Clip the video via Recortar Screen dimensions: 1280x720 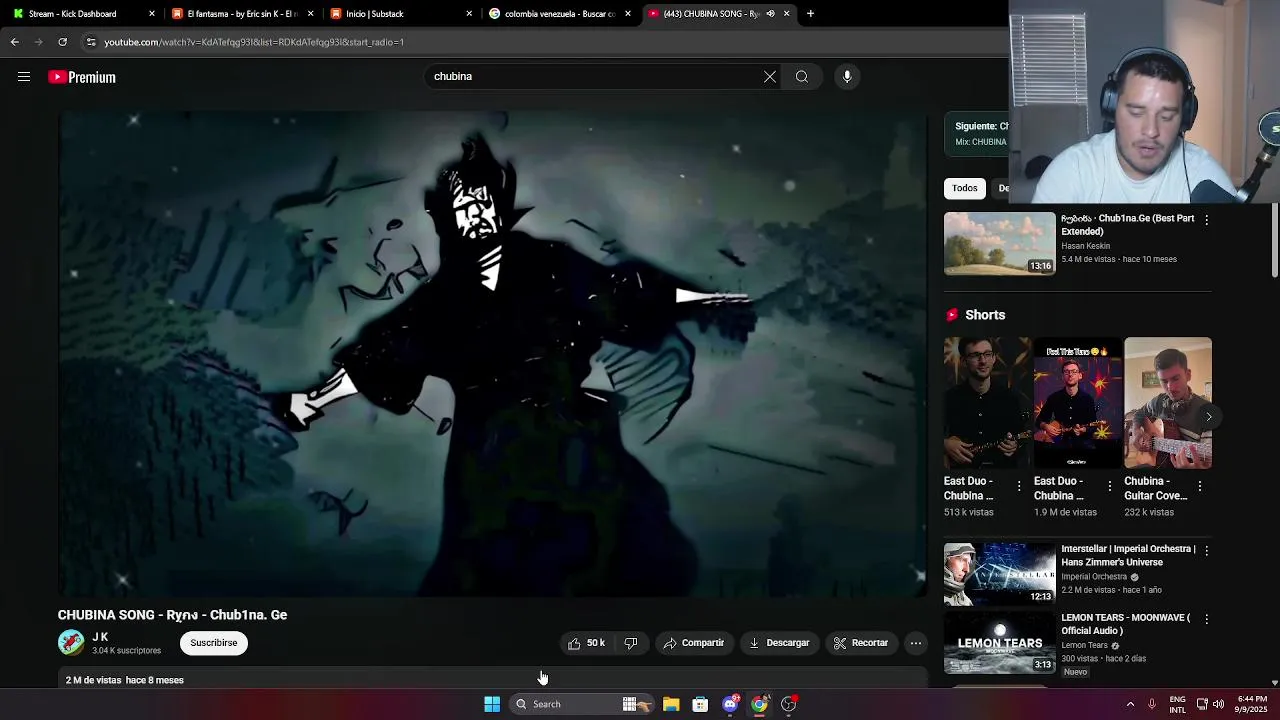click(861, 643)
